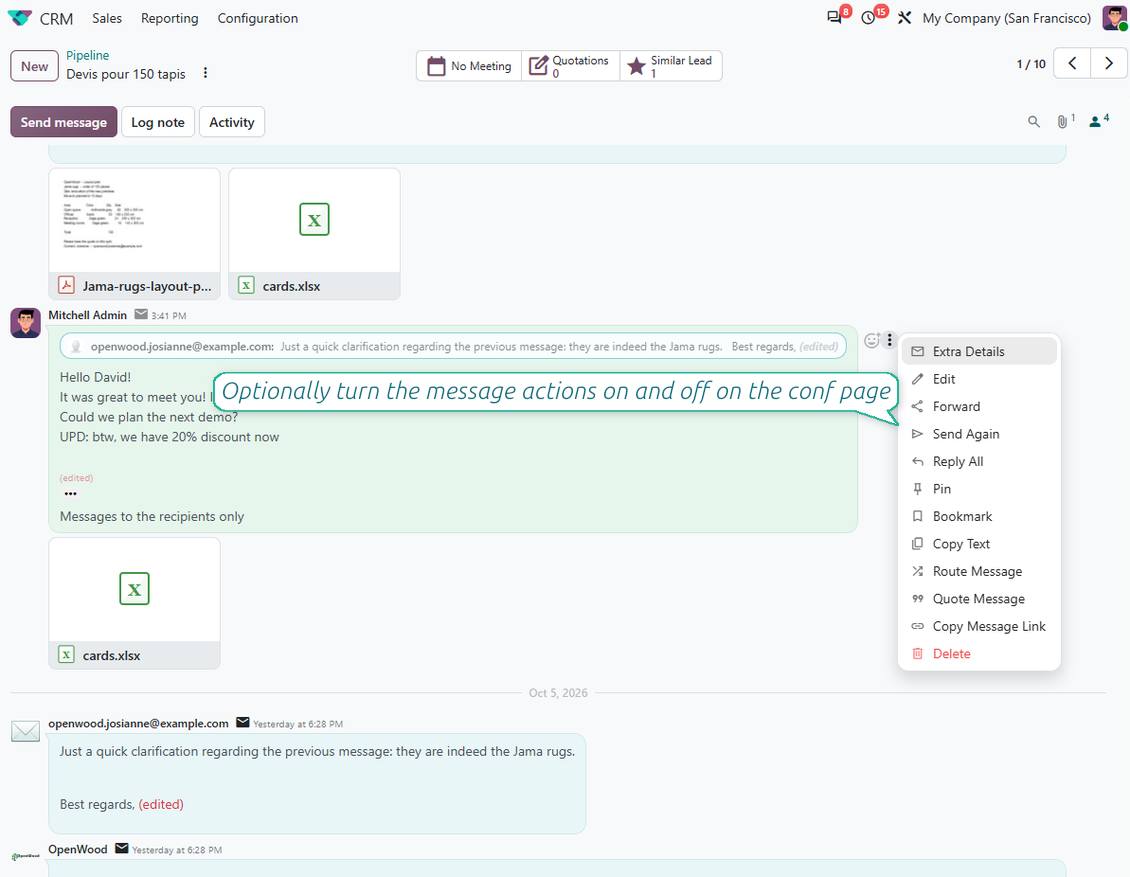The image size is (1130, 877).
Task: Choose Extra Details from the message menu
Action: [x=979, y=351]
